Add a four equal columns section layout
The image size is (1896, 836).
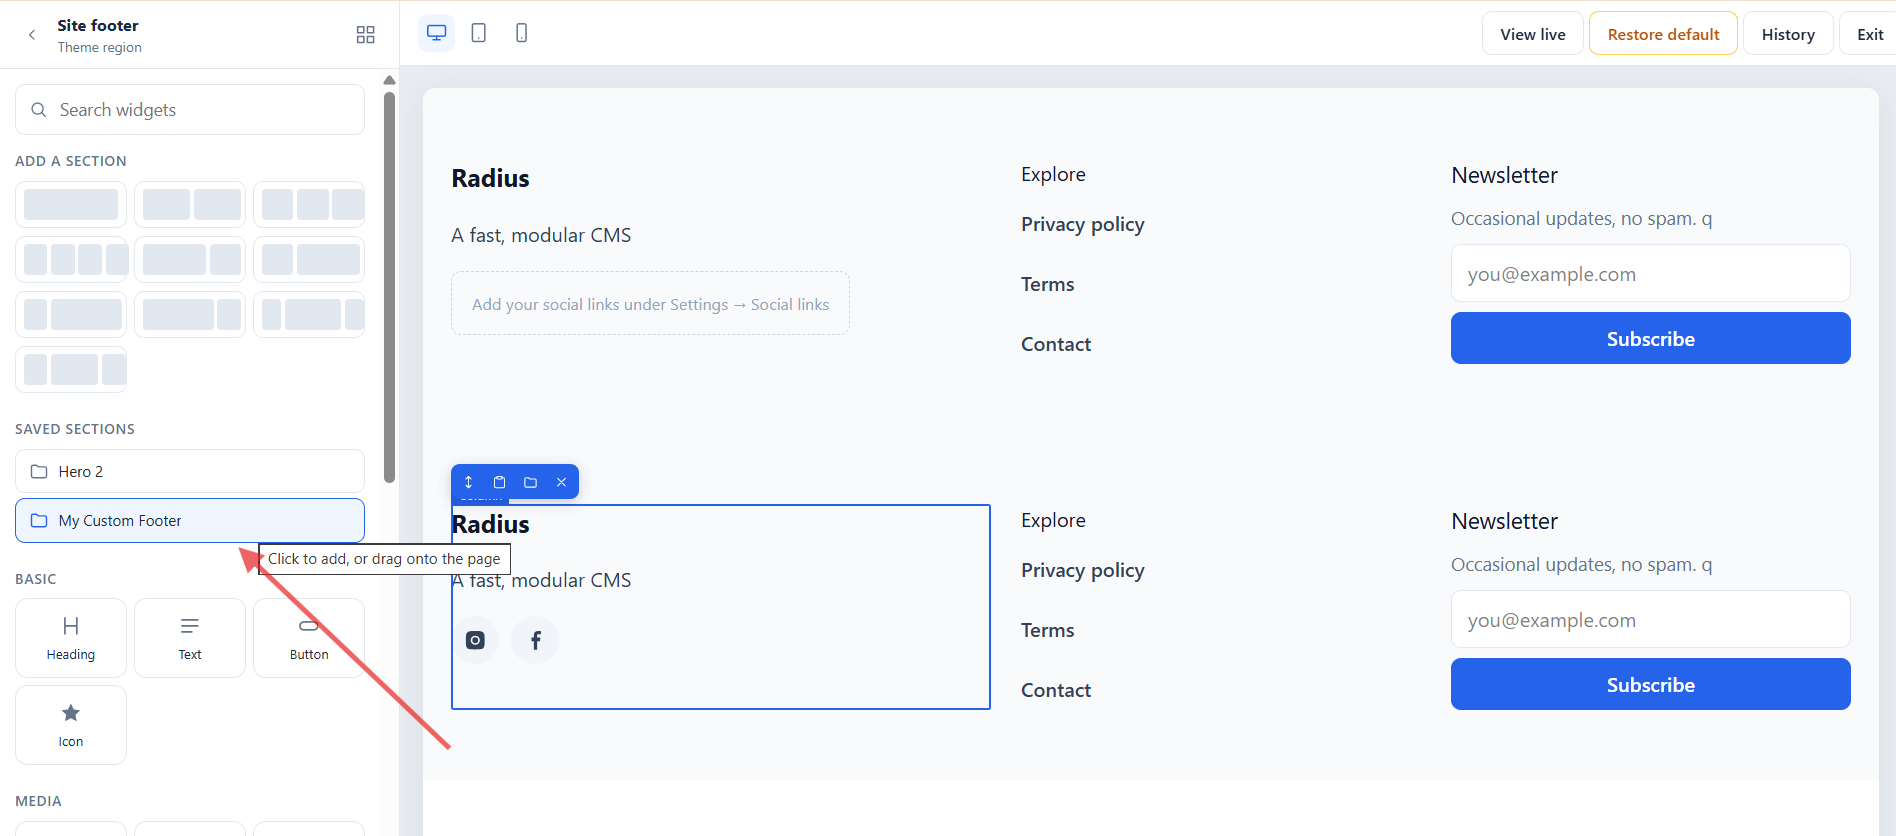pyautogui.click(x=71, y=259)
